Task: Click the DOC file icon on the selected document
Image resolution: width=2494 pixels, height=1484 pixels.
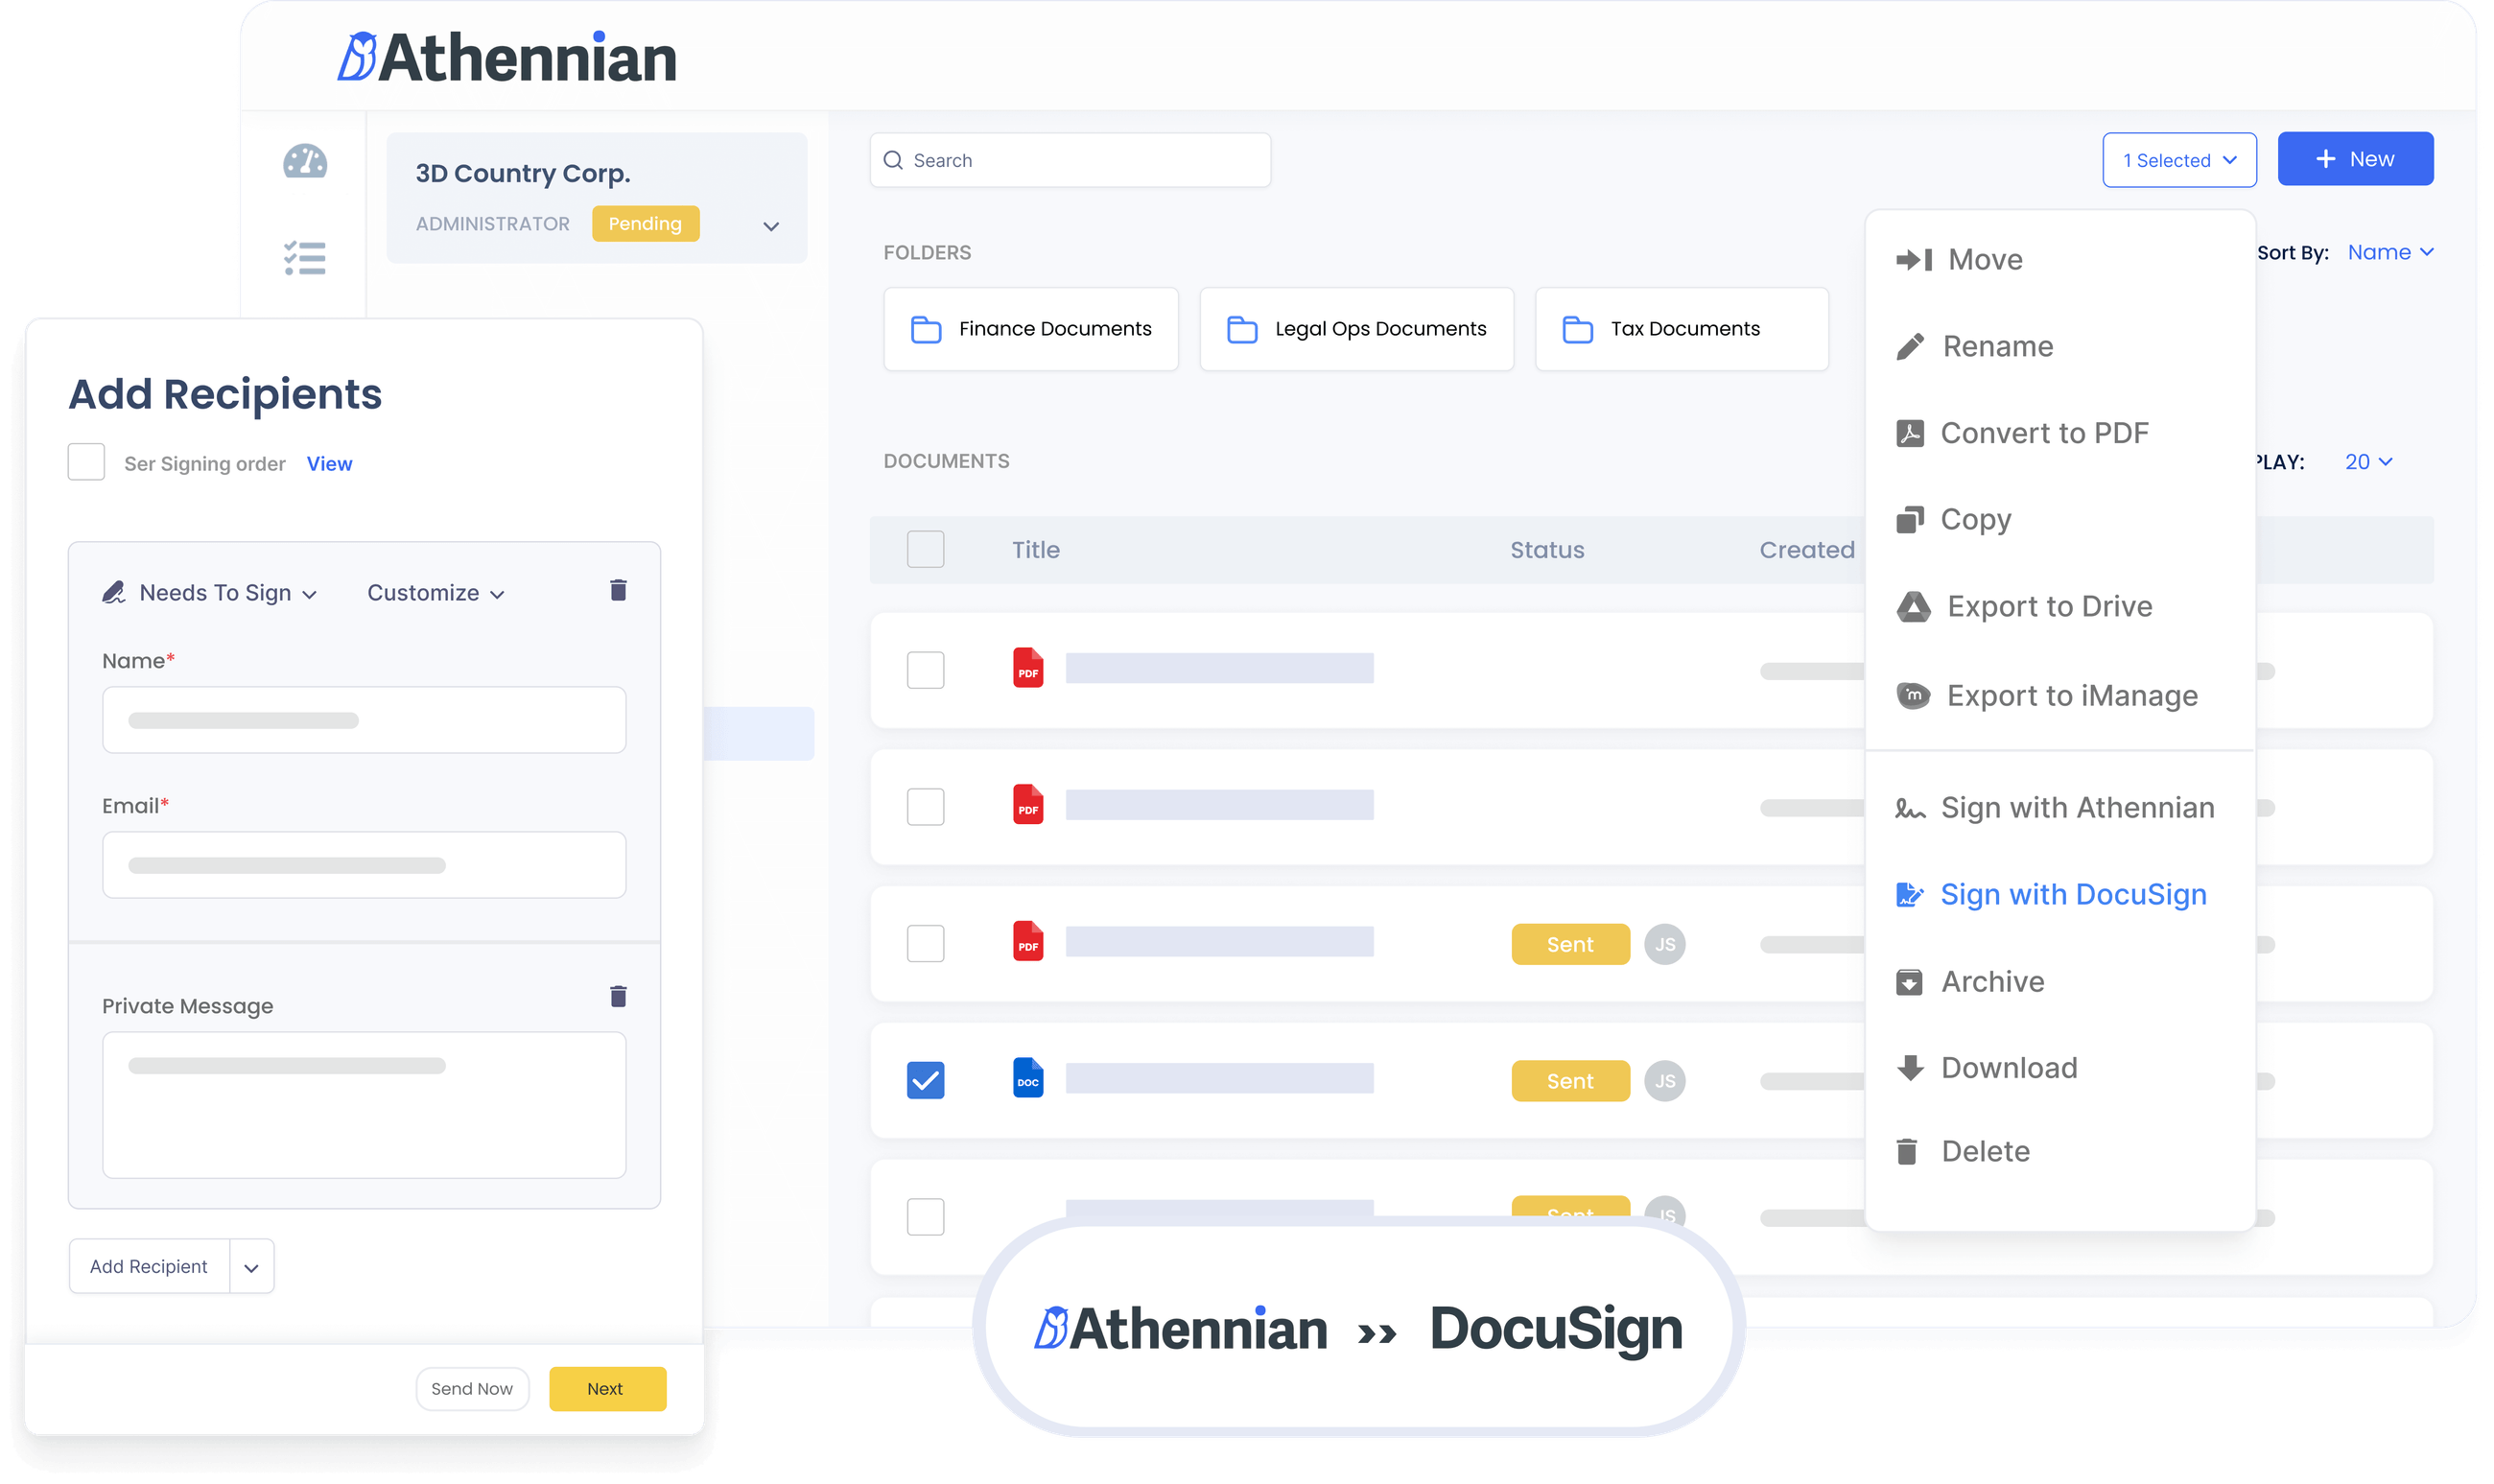Action: [x=1027, y=1079]
